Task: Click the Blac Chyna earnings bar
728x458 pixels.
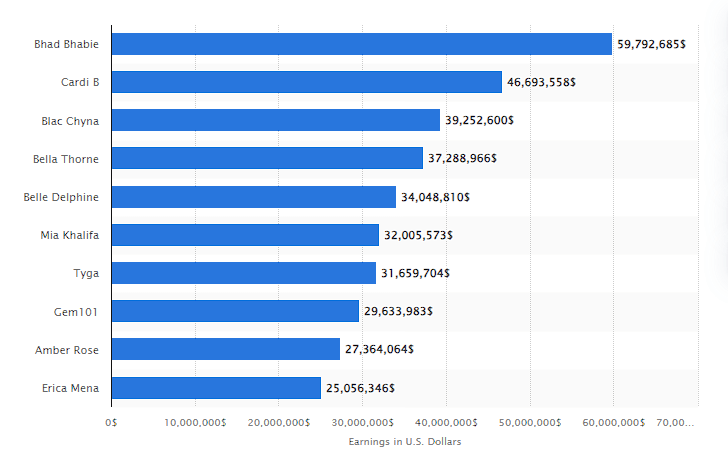Action: [276, 120]
